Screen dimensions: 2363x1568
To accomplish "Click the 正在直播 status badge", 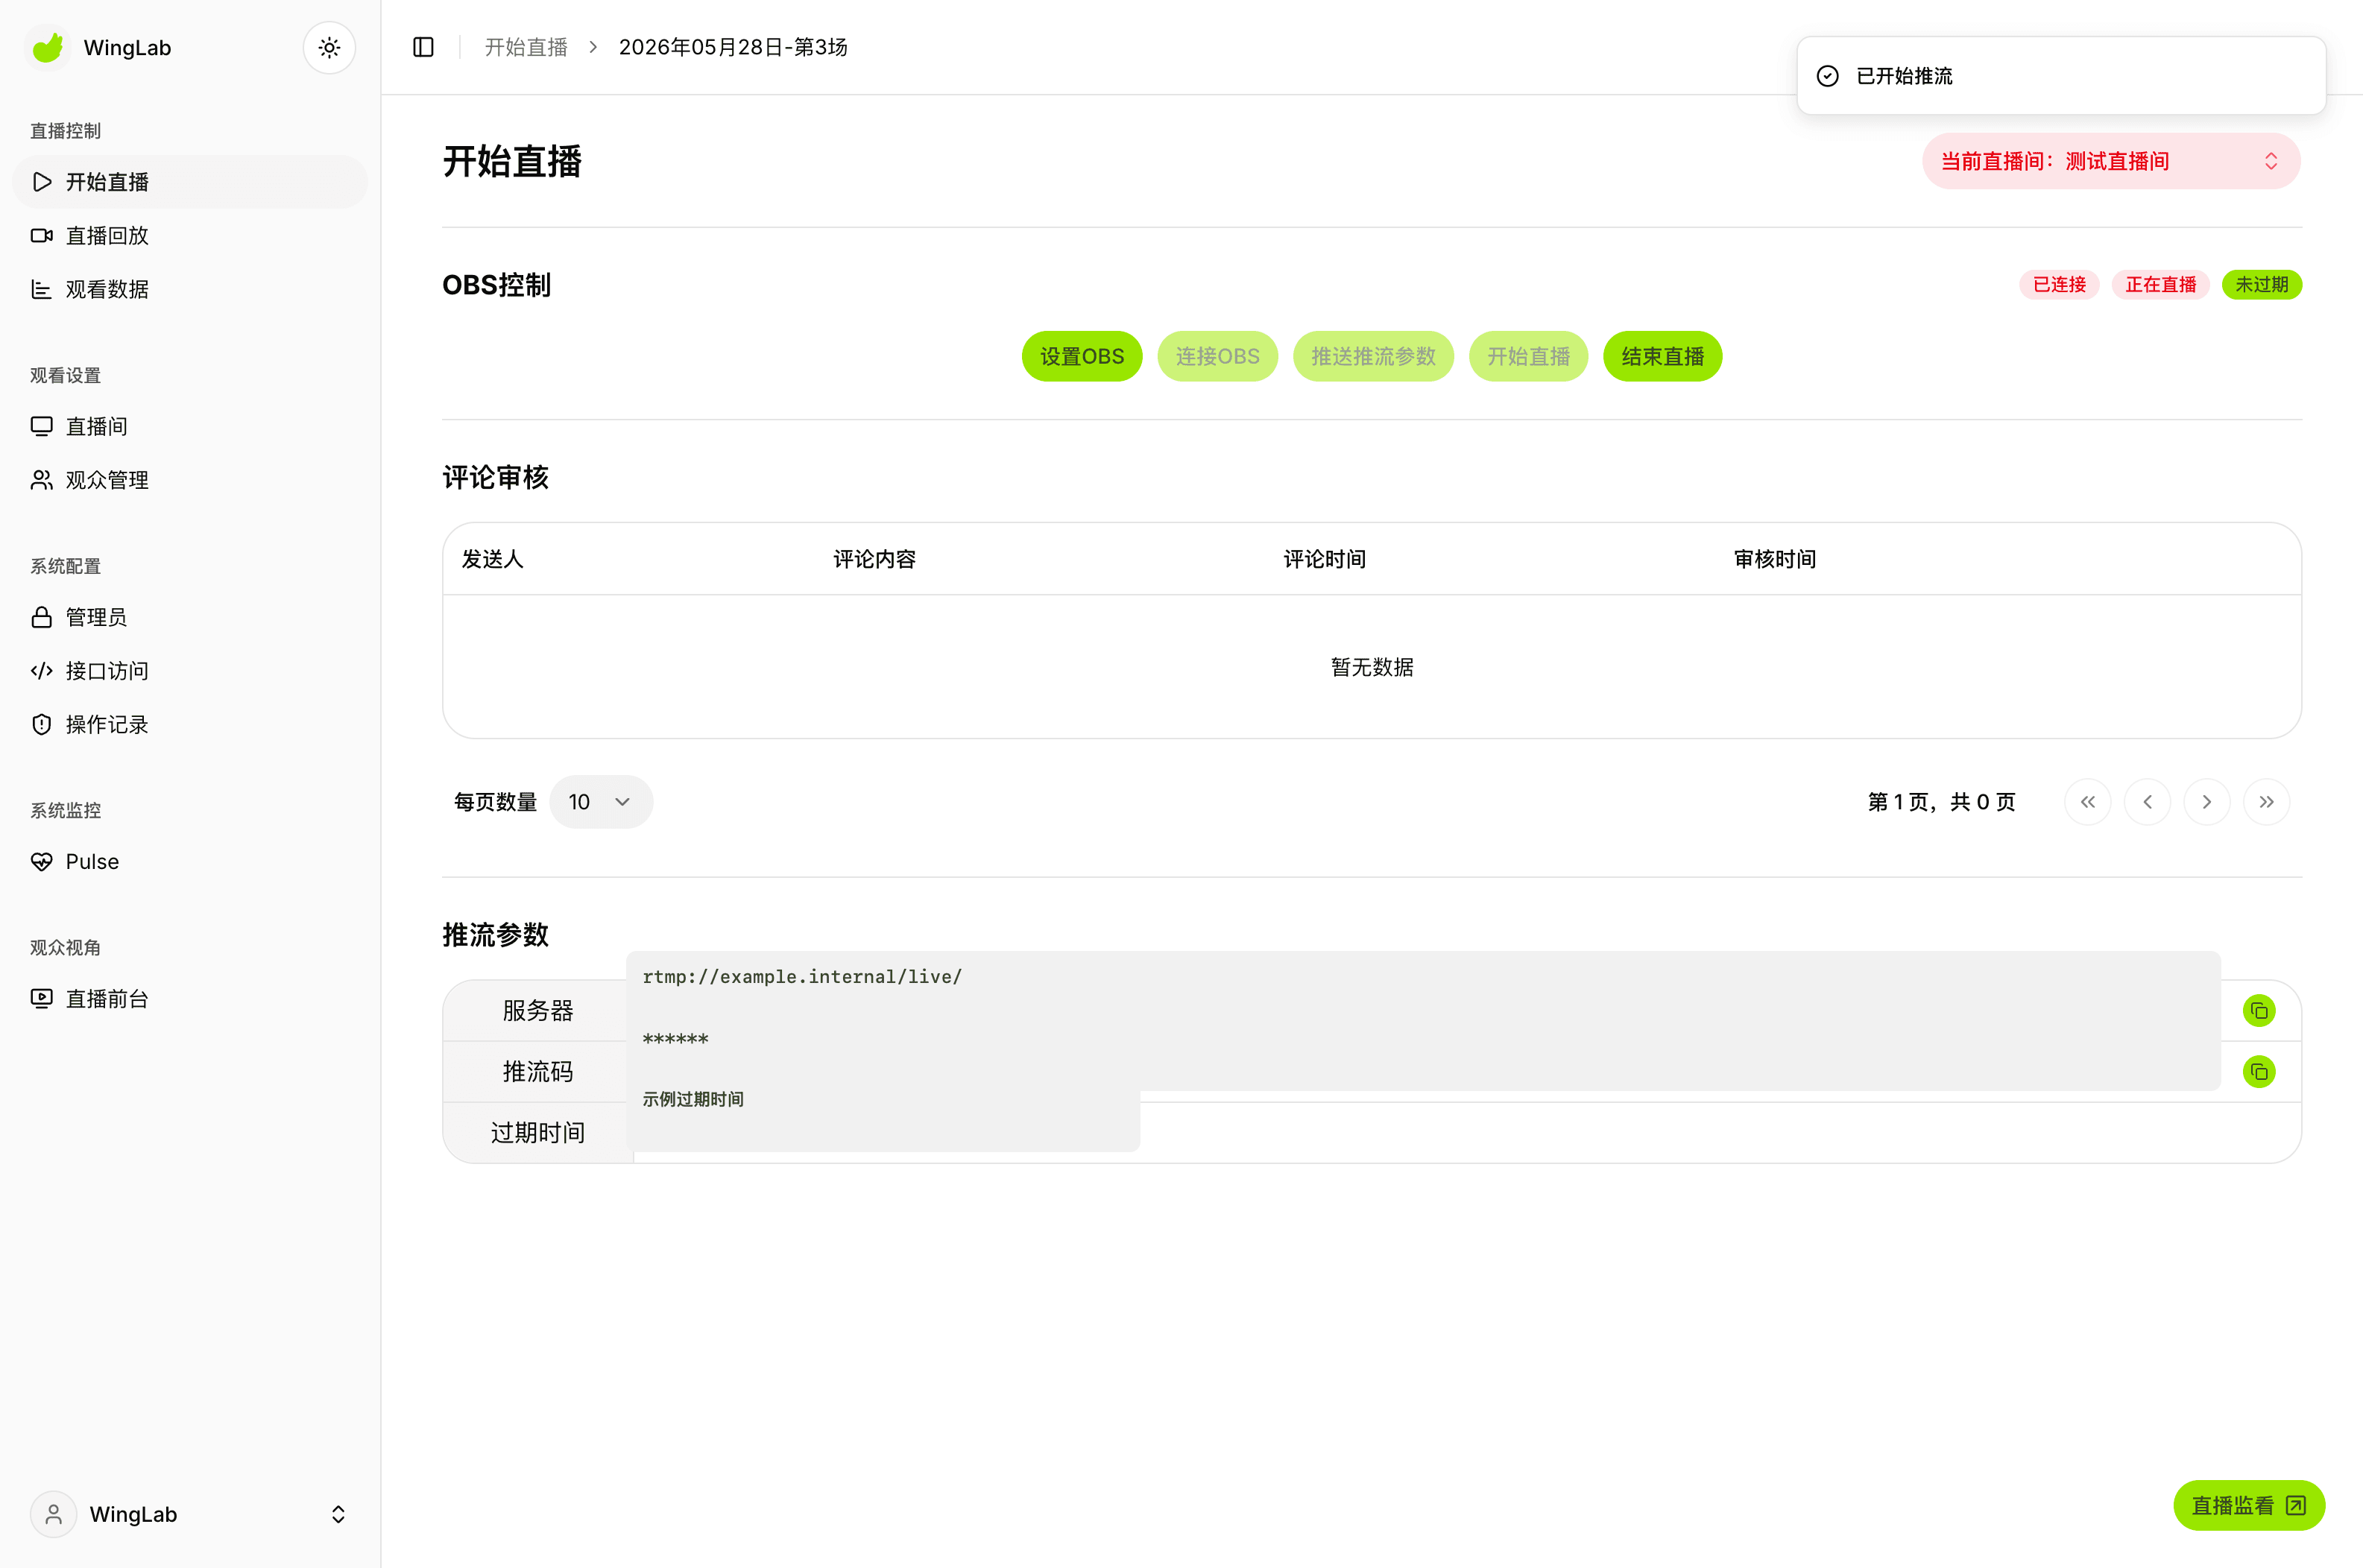I will 2160,284.
